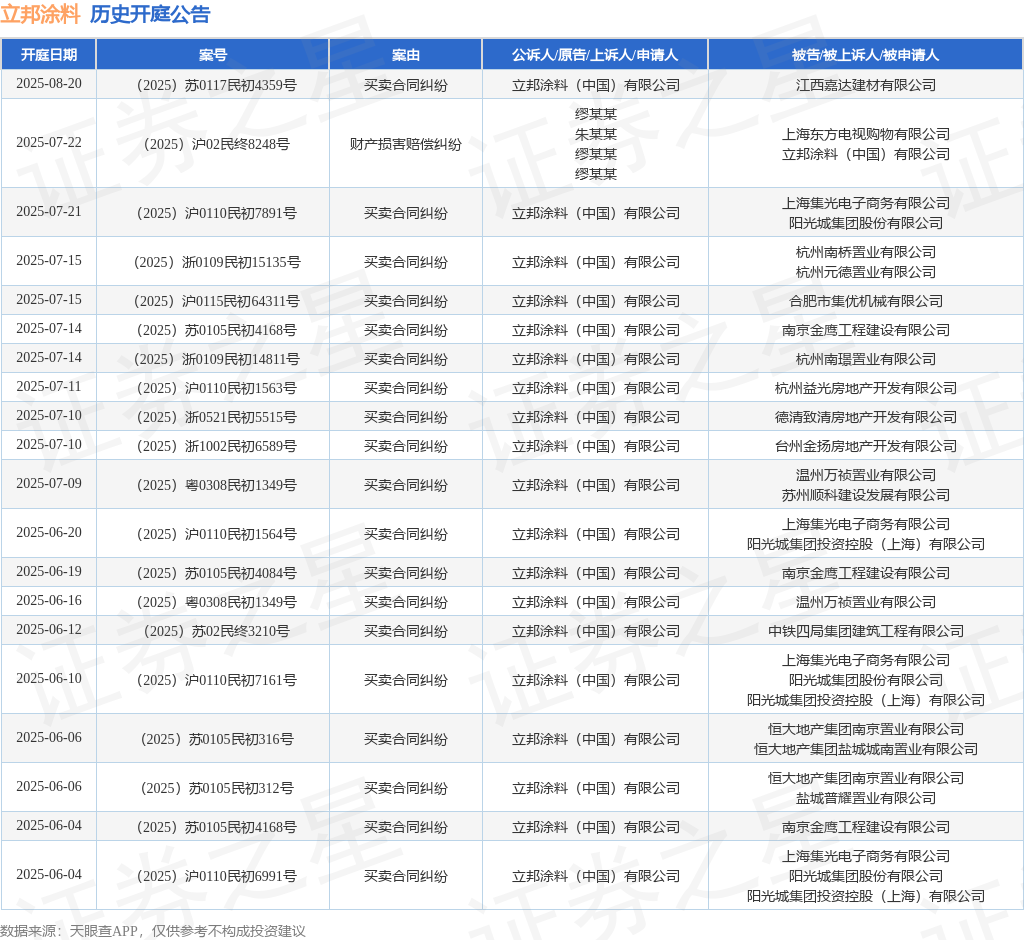Click case number 浙0109民初14811号
The width and height of the screenshot is (1024, 940).
tap(216, 359)
